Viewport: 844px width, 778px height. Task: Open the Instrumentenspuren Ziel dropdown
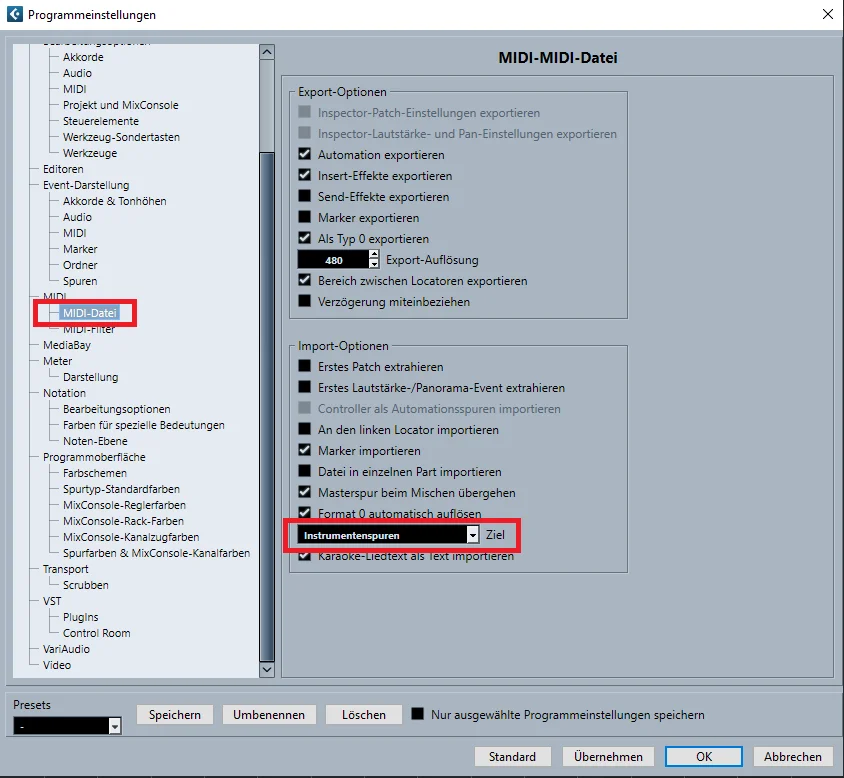click(x=388, y=535)
